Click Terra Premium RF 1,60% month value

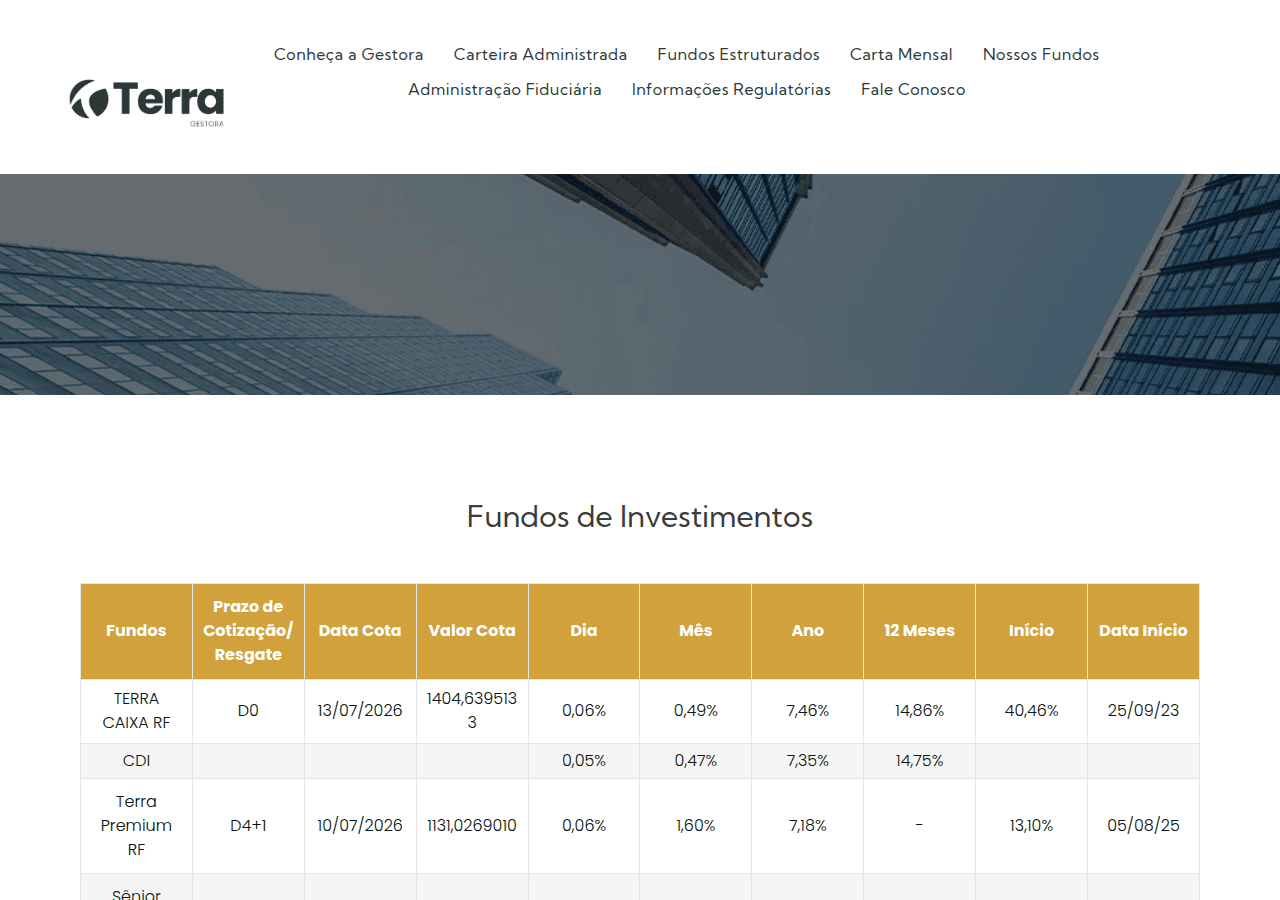pyautogui.click(x=696, y=826)
